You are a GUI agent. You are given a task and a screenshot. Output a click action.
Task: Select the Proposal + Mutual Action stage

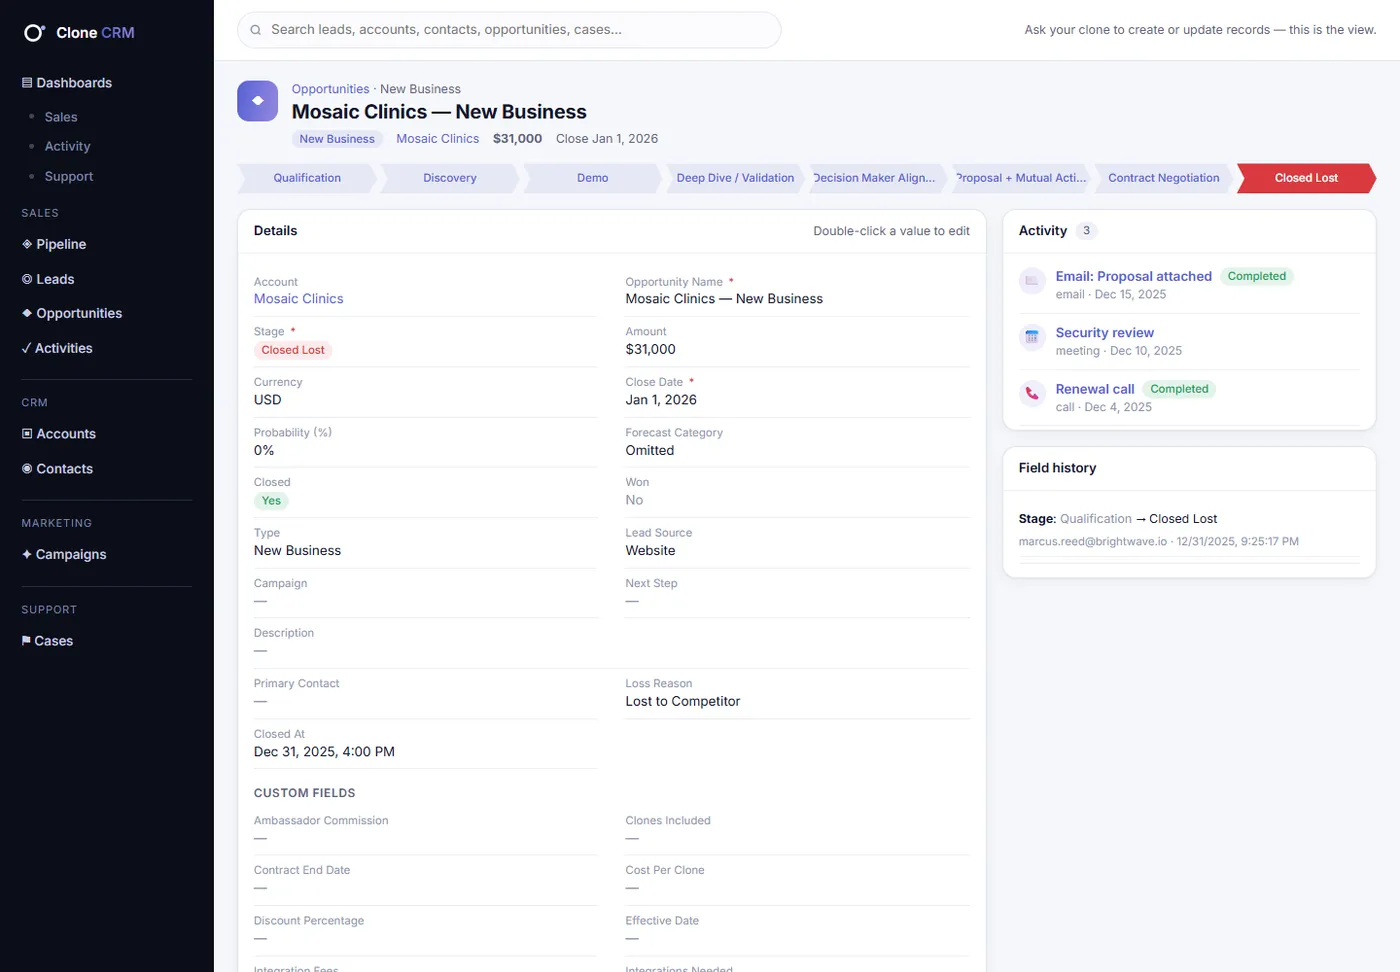click(1020, 178)
